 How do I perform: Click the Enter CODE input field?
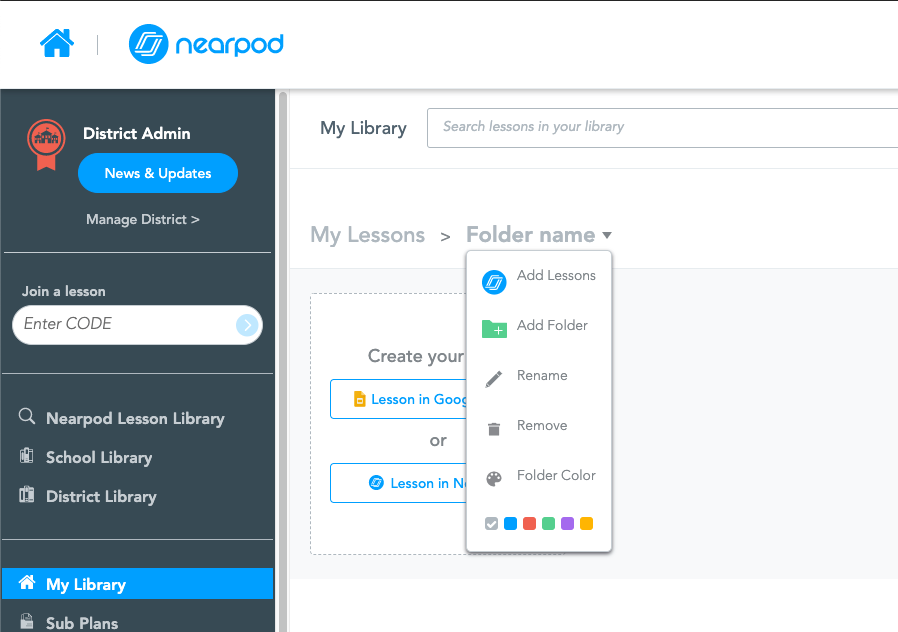coord(125,324)
